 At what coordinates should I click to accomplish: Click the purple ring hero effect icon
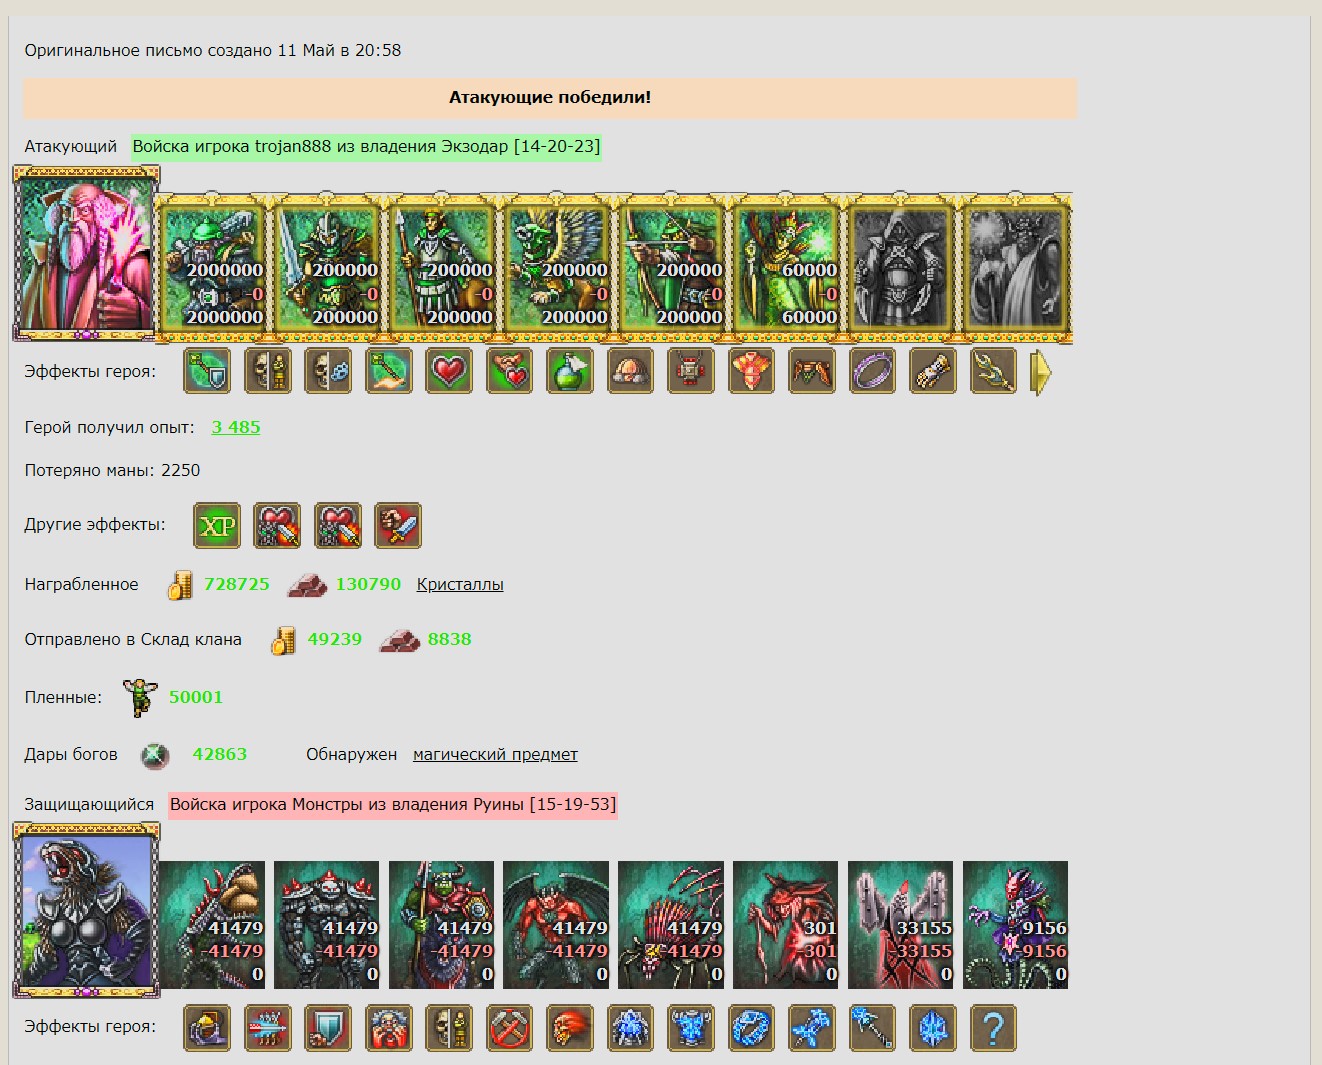tap(872, 371)
